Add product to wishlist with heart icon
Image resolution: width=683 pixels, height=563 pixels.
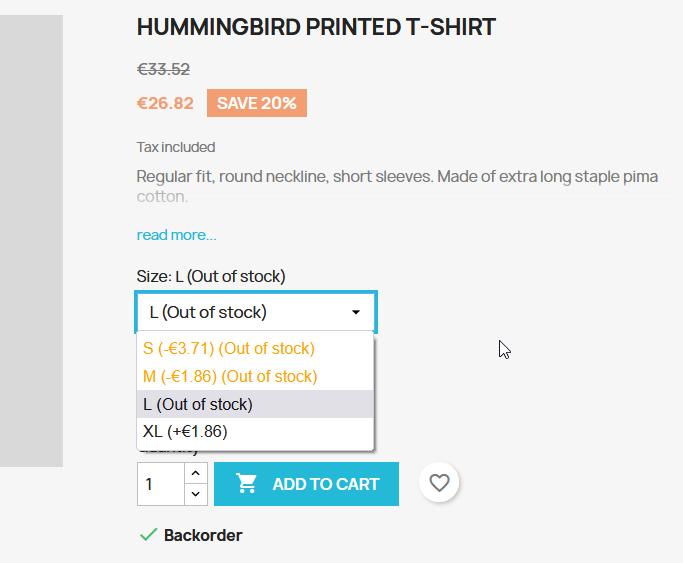[439, 484]
